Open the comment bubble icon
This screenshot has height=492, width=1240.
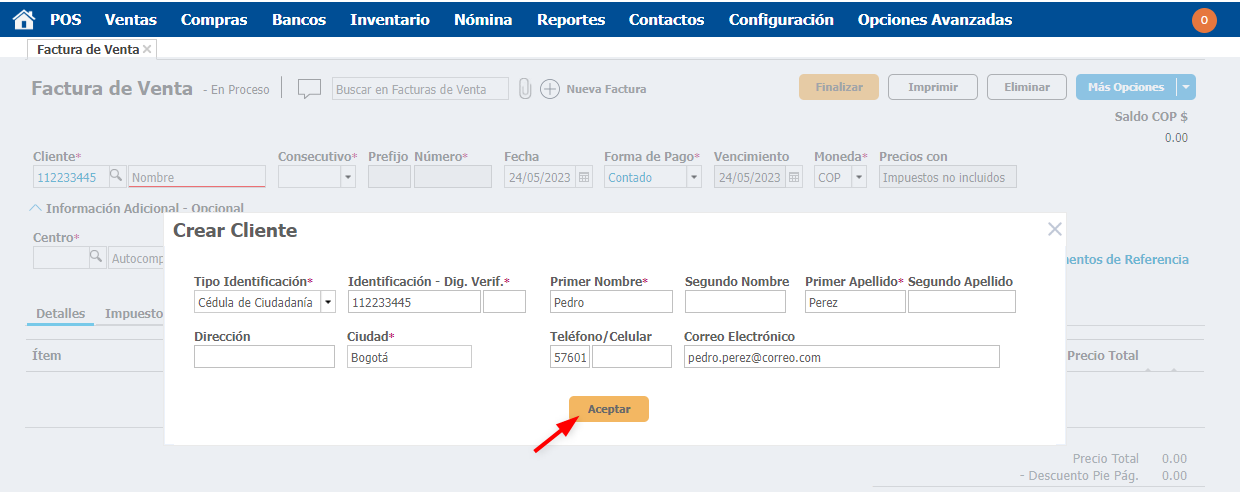(x=309, y=89)
